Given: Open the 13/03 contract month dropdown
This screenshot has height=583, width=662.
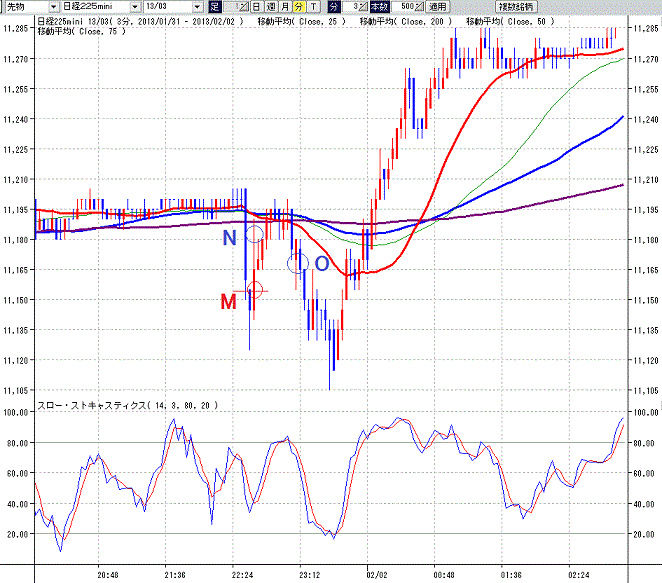Looking at the screenshot, I should [x=197, y=7].
